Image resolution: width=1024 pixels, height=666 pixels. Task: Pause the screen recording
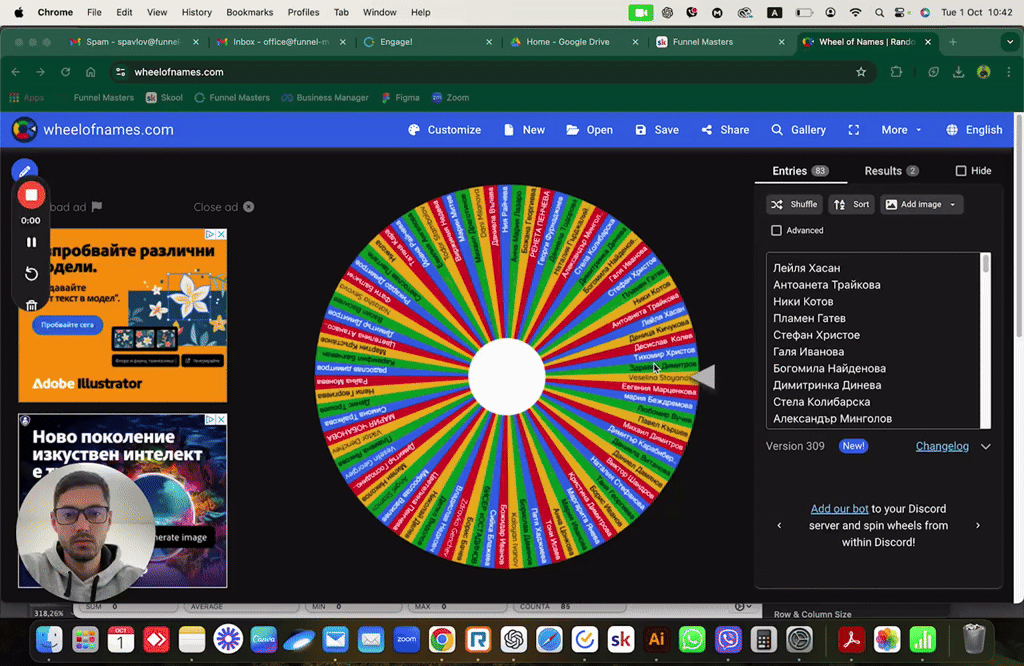click(x=31, y=242)
